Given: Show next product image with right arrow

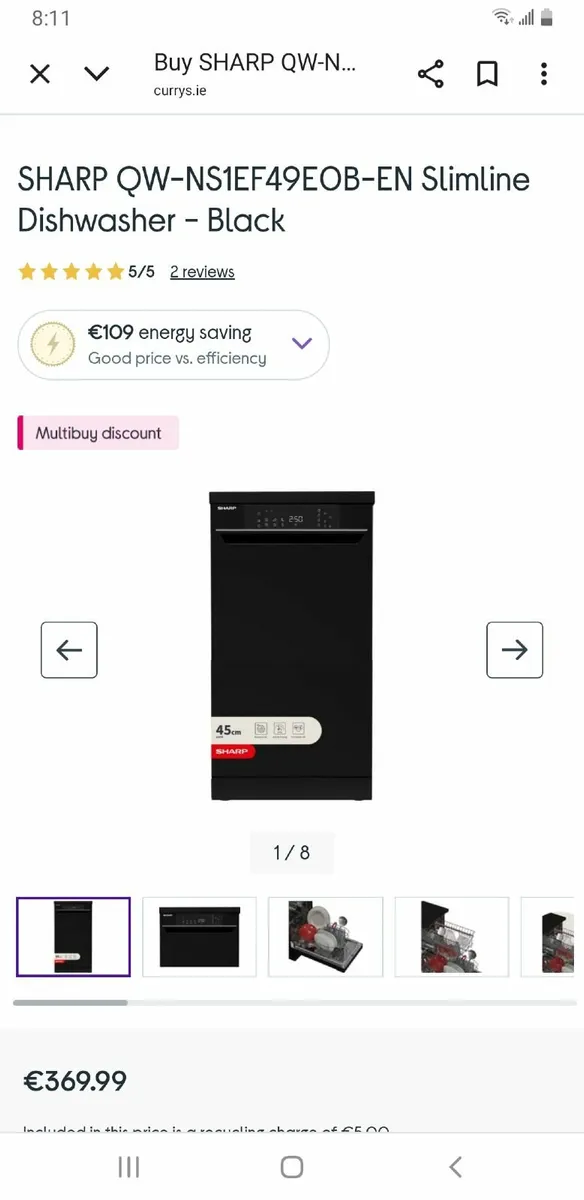Looking at the screenshot, I should [x=515, y=650].
